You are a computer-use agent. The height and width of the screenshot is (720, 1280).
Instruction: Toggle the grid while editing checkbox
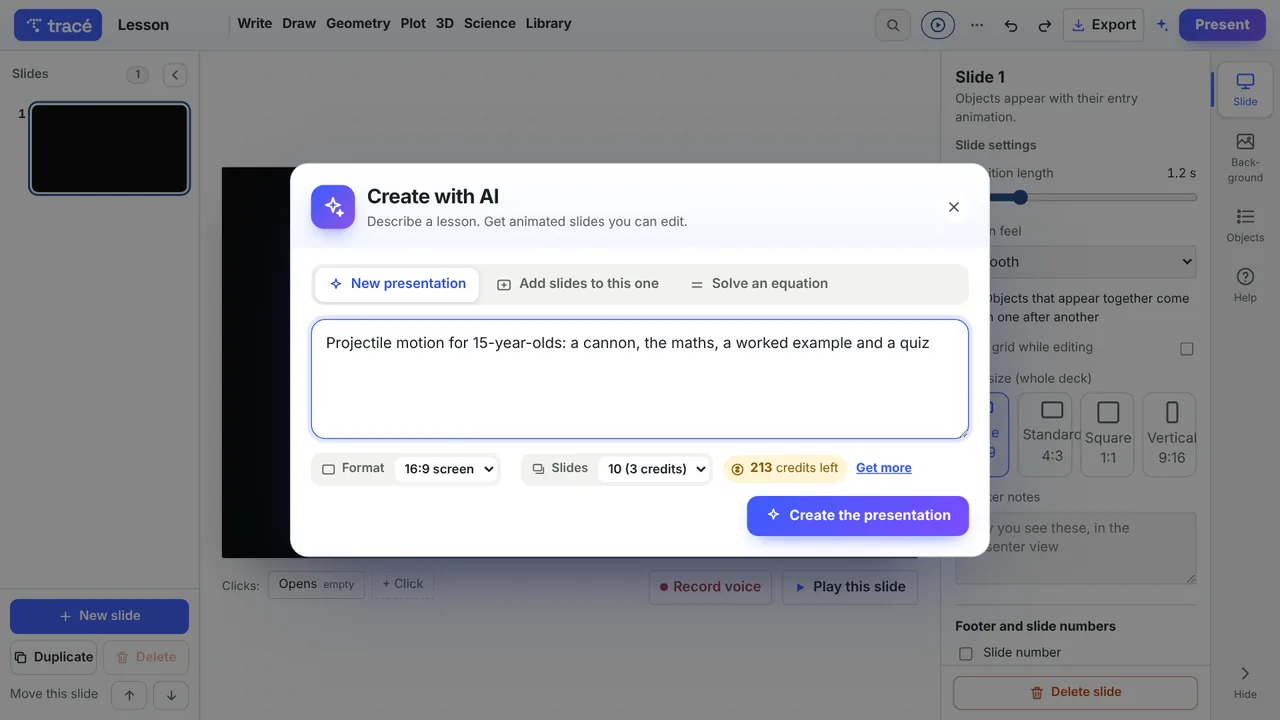1187,349
